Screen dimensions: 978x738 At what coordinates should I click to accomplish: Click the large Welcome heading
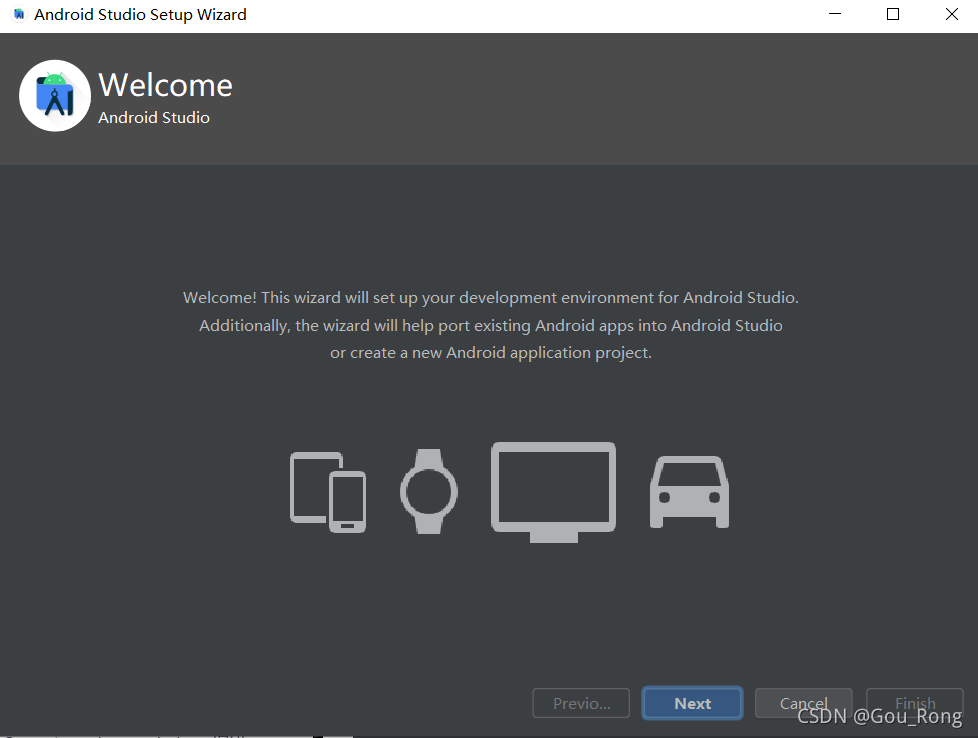point(165,85)
